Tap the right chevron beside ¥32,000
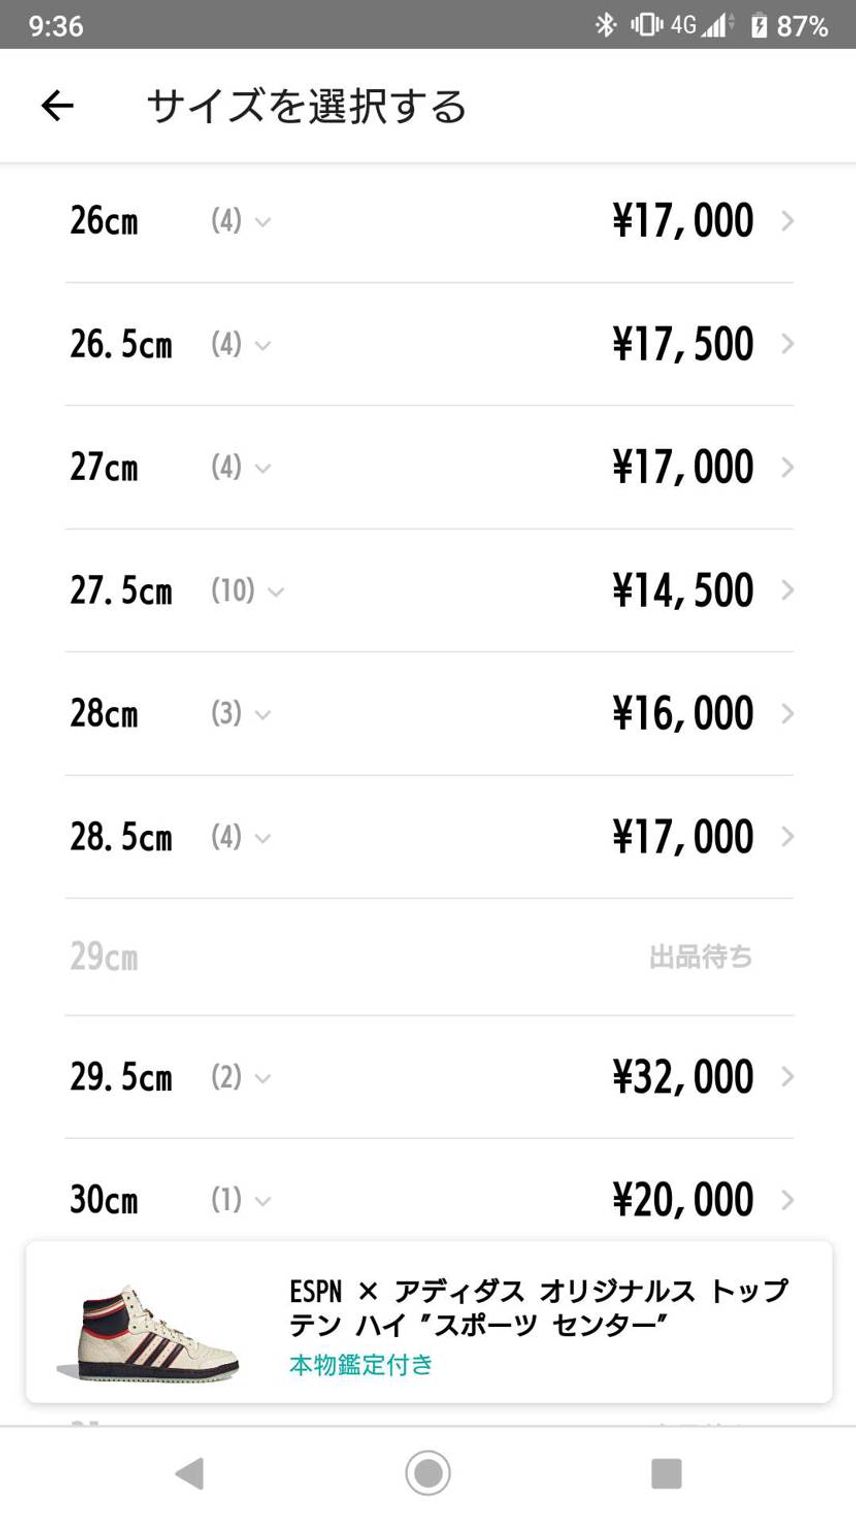 tap(787, 1077)
